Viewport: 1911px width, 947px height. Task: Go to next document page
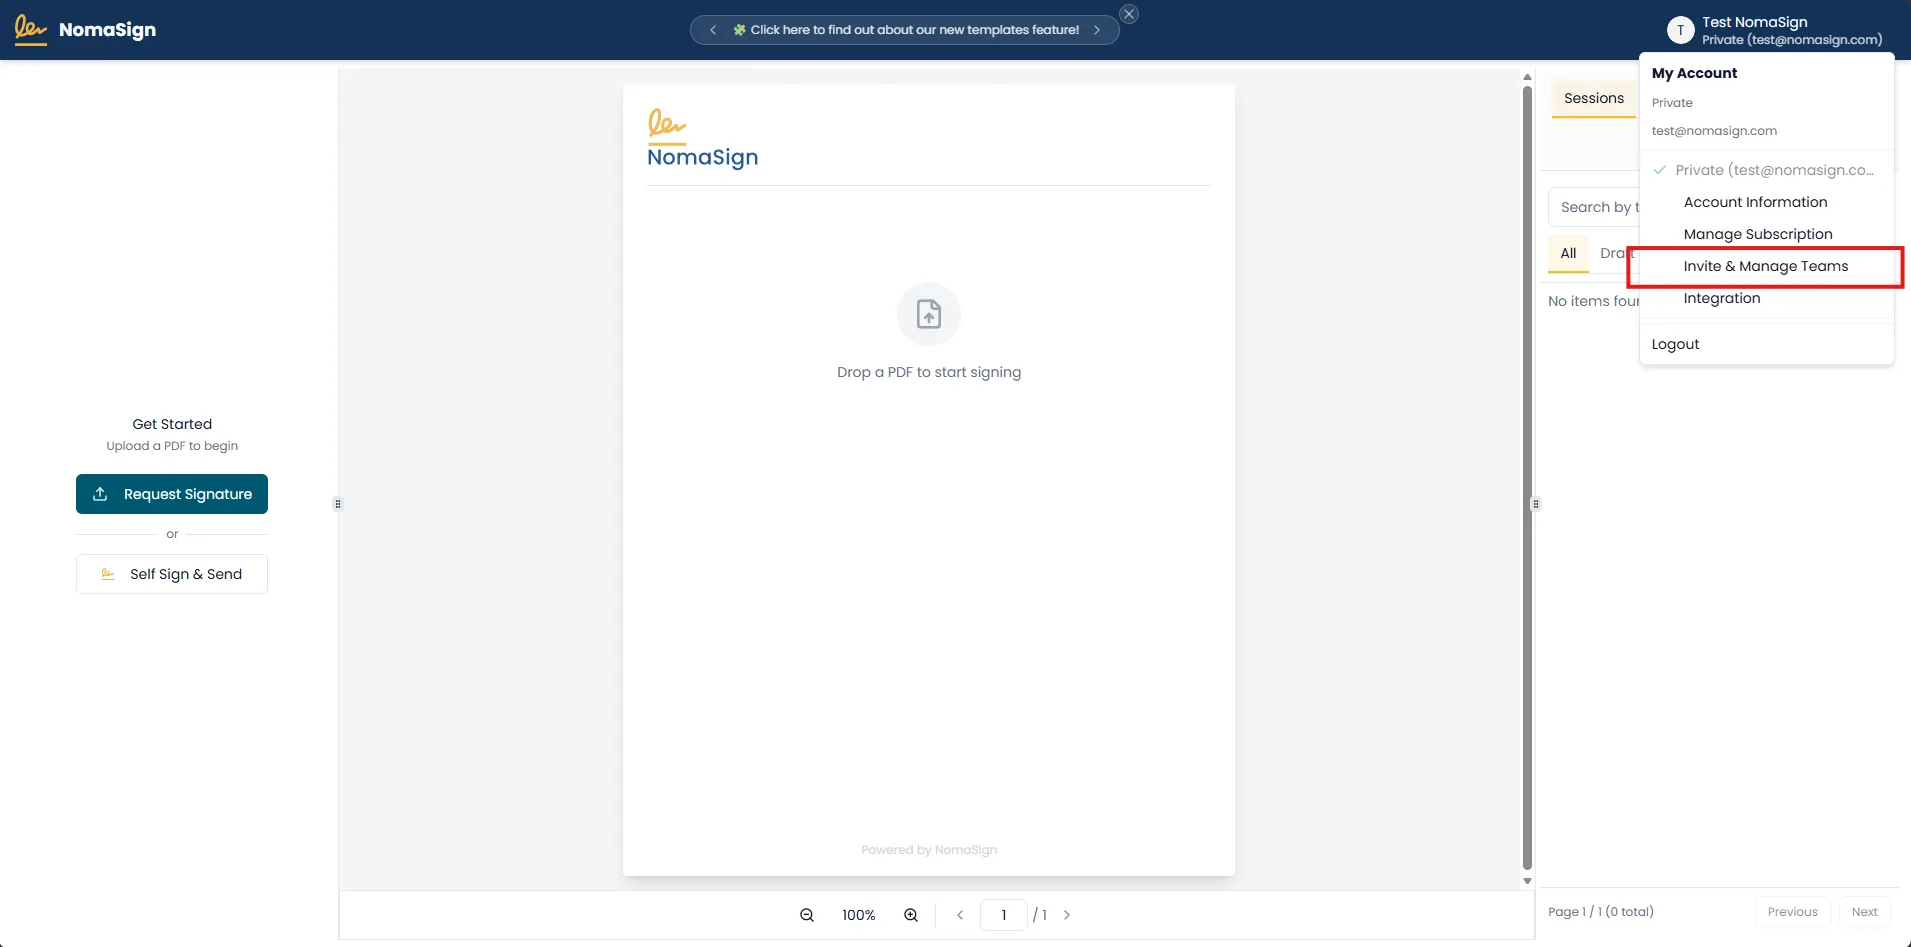tap(1067, 915)
